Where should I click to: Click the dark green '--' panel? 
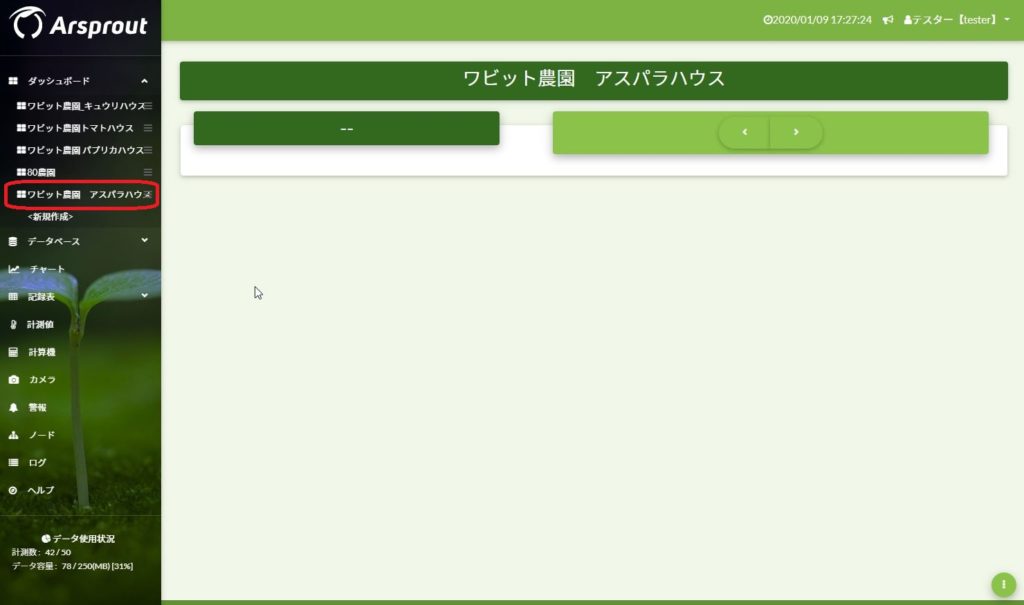346,128
